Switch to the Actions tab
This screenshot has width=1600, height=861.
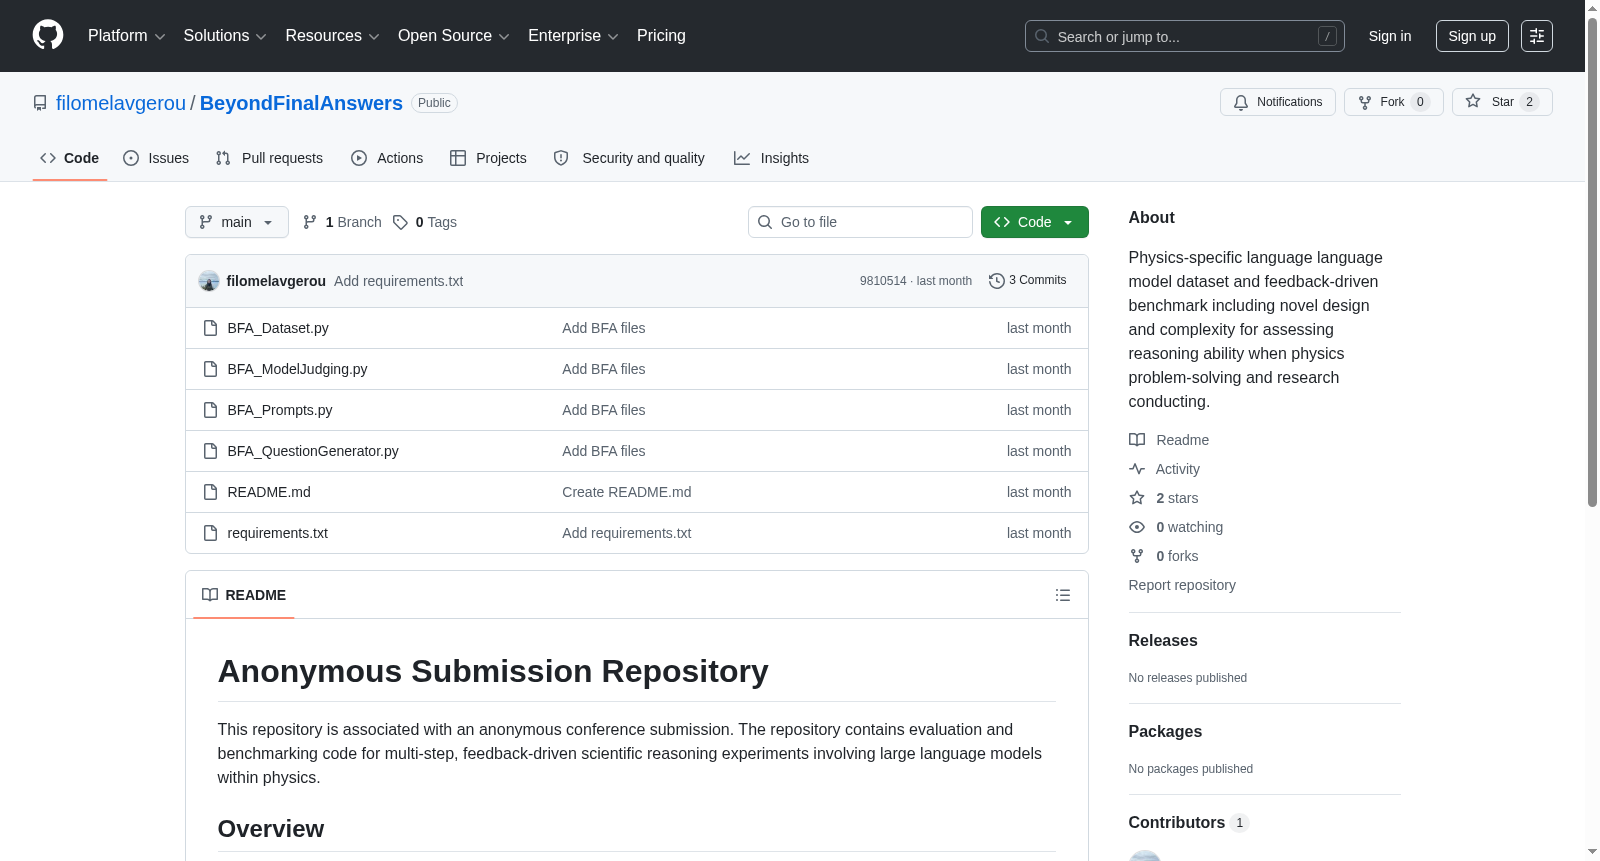(387, 158)
